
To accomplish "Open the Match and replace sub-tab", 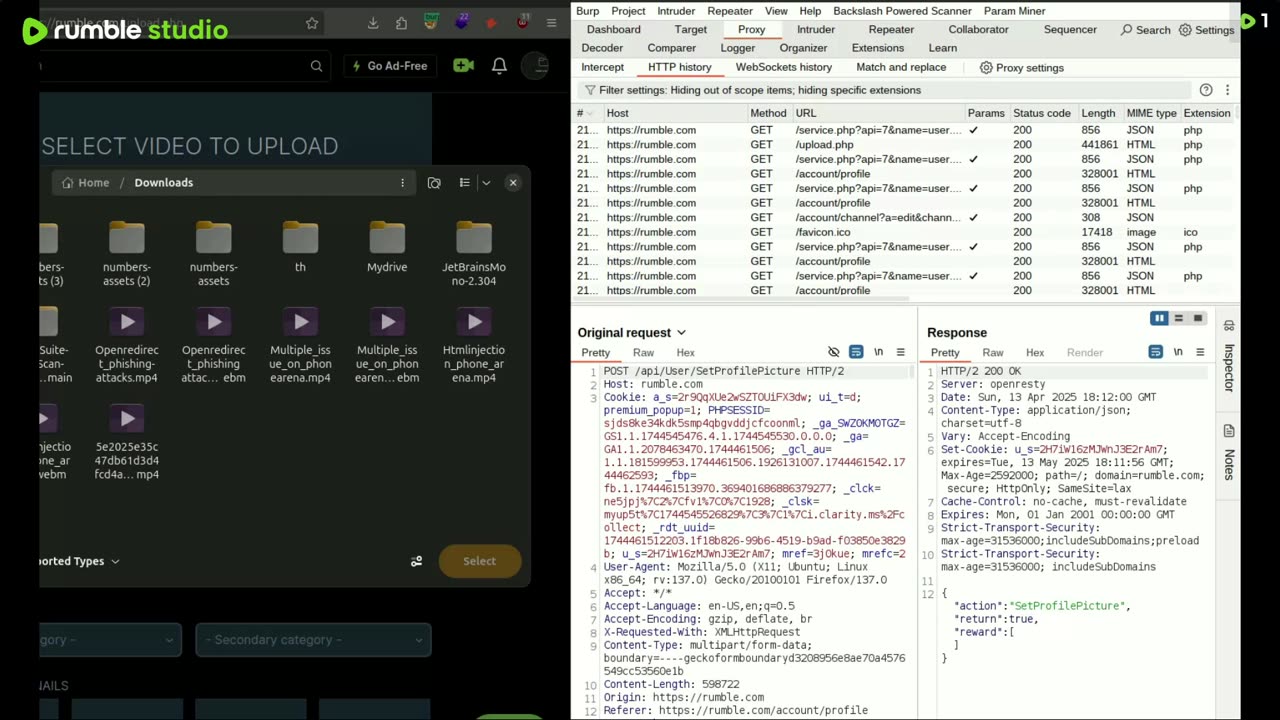I will click(x=901, y=67).
